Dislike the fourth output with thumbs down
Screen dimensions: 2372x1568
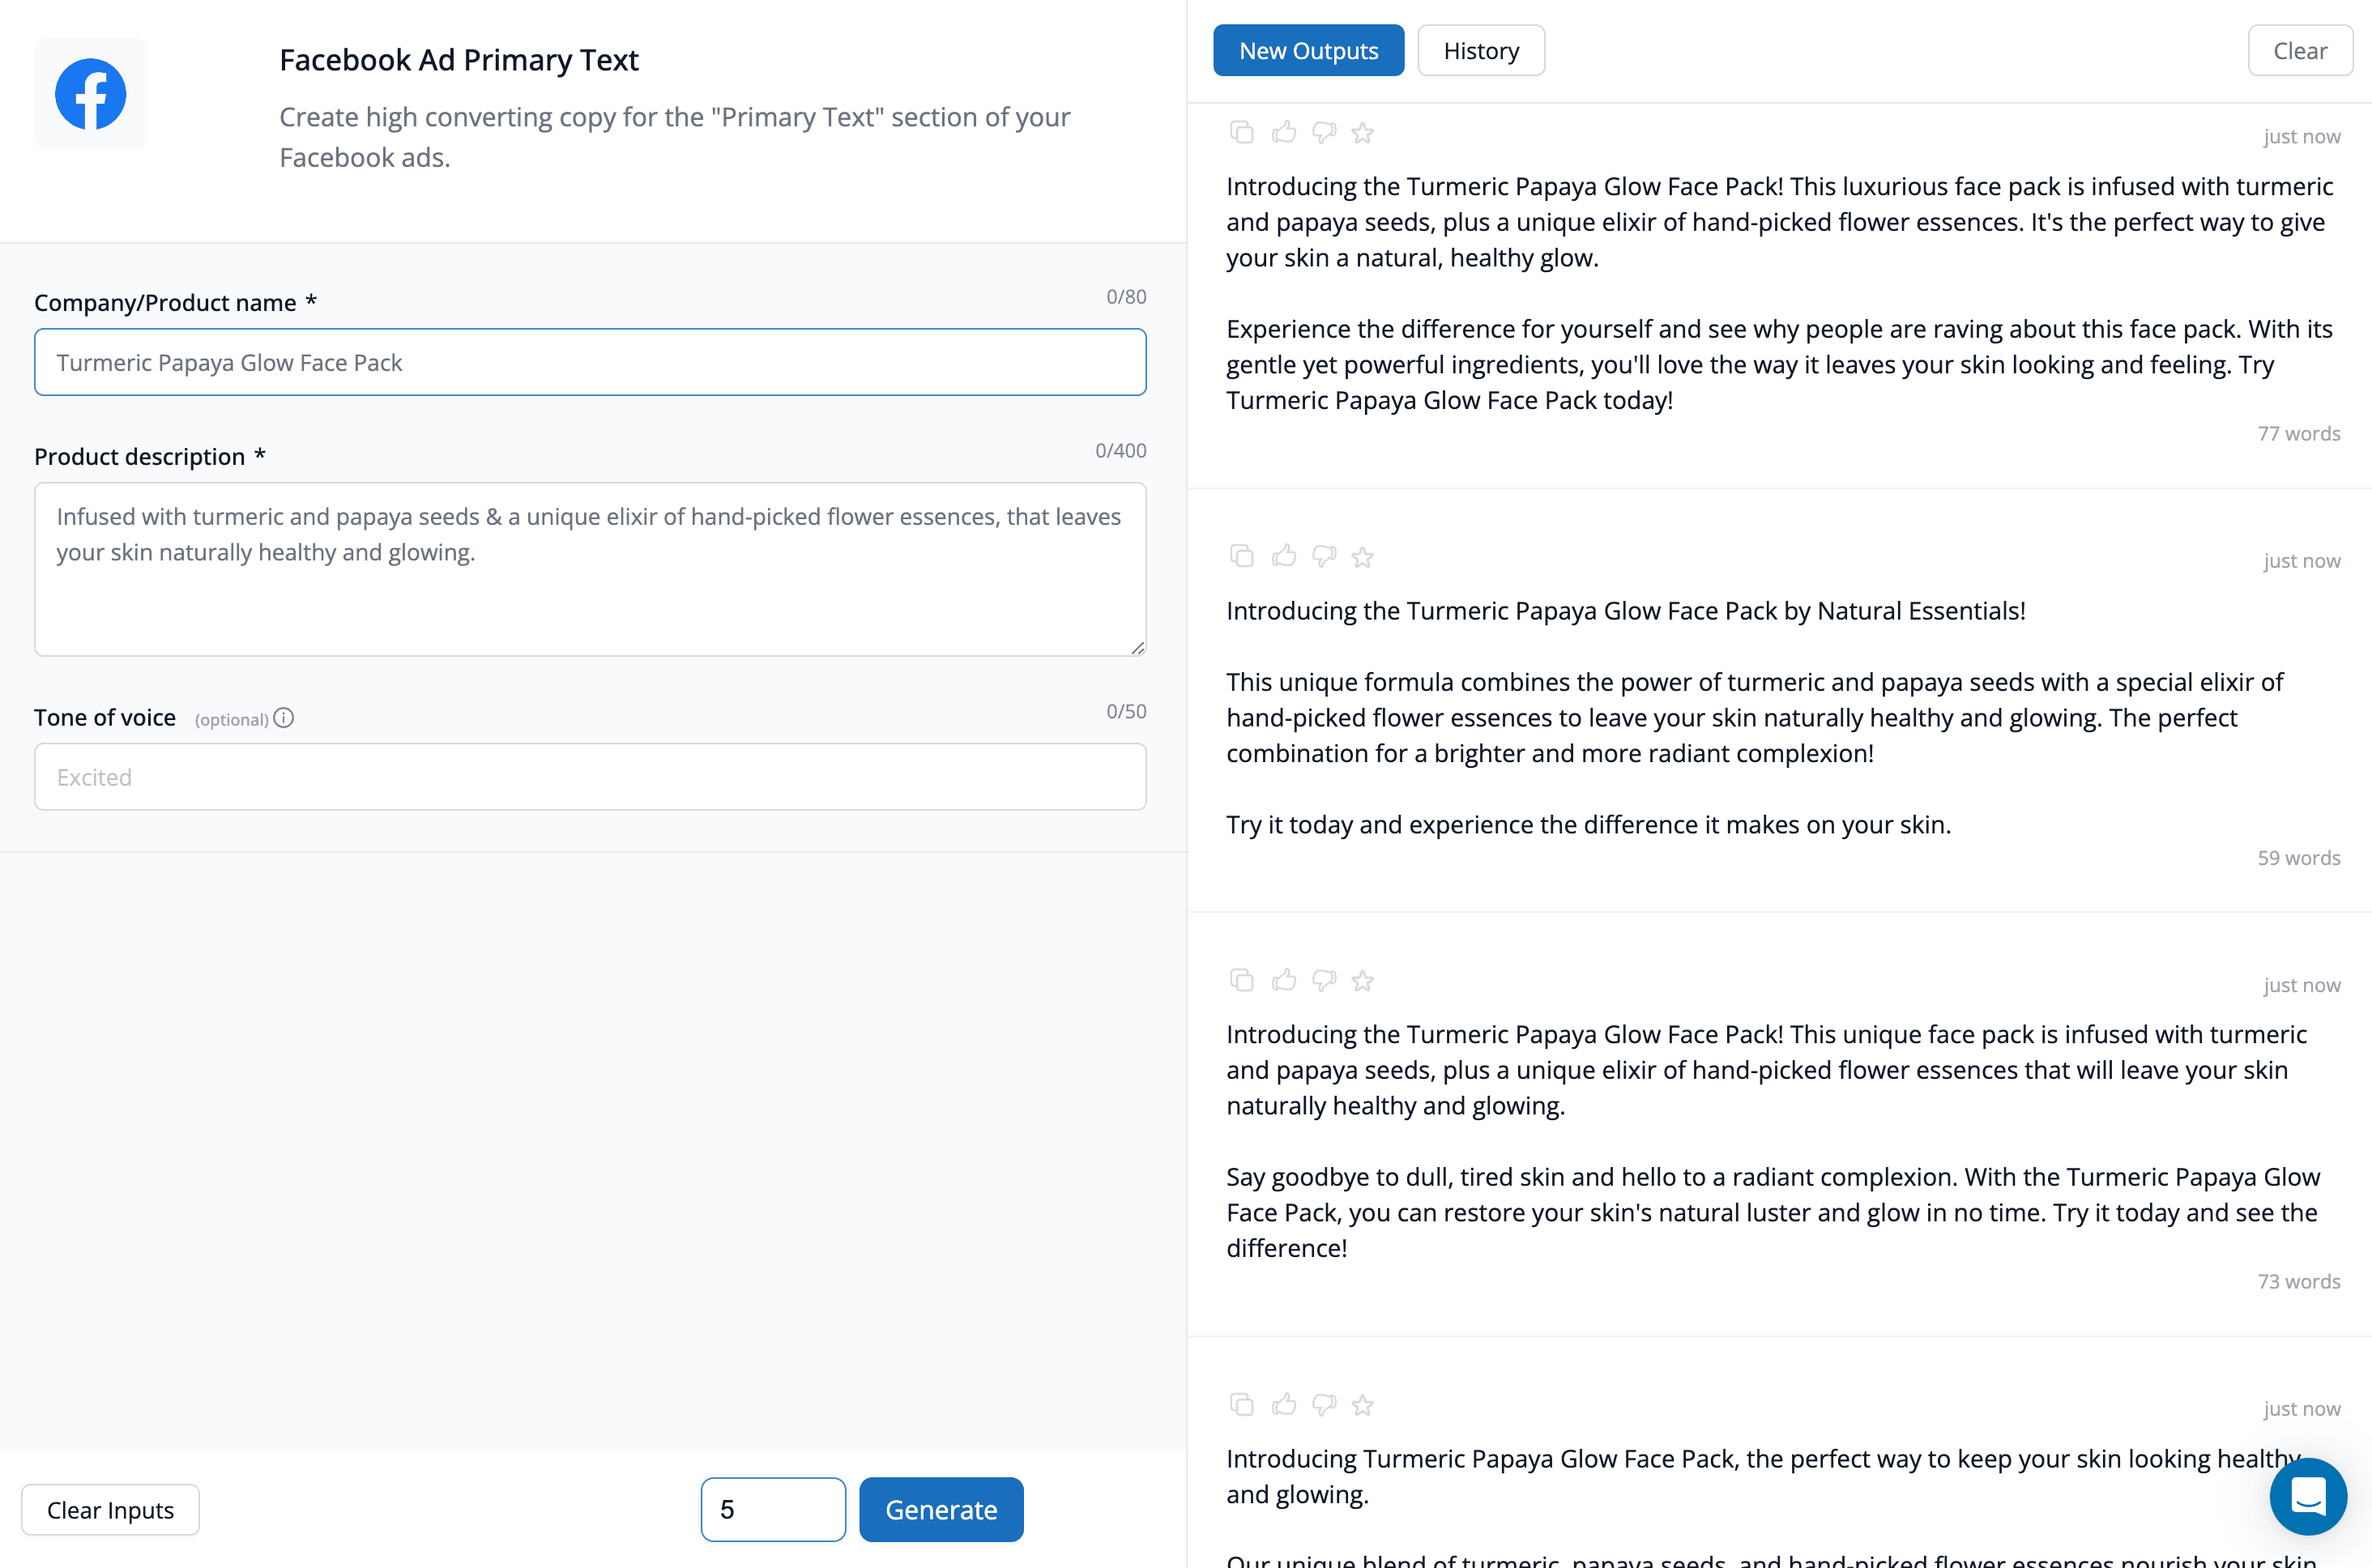coord(1324,1405)
